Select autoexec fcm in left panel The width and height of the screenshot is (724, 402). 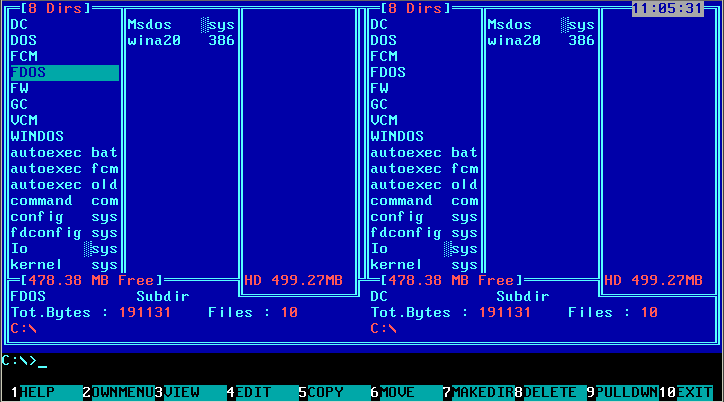coord(65,169)
